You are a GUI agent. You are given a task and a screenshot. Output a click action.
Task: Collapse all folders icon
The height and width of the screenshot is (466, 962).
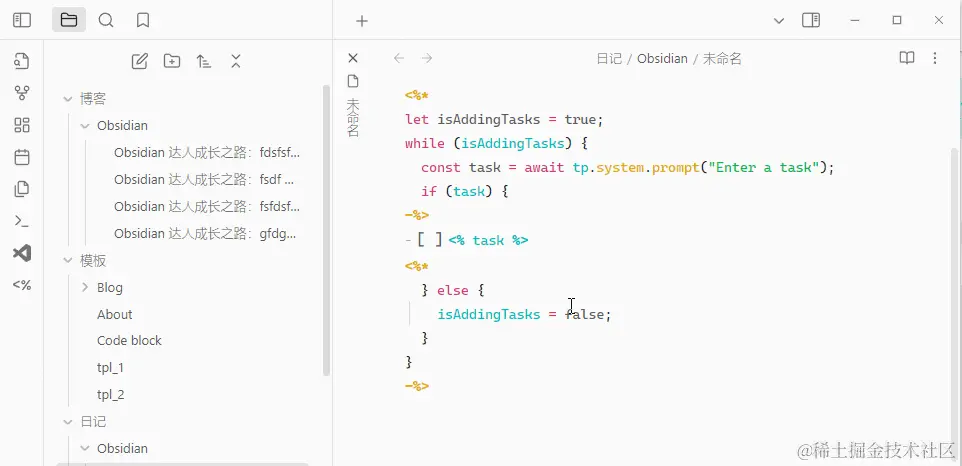point(236,61)
